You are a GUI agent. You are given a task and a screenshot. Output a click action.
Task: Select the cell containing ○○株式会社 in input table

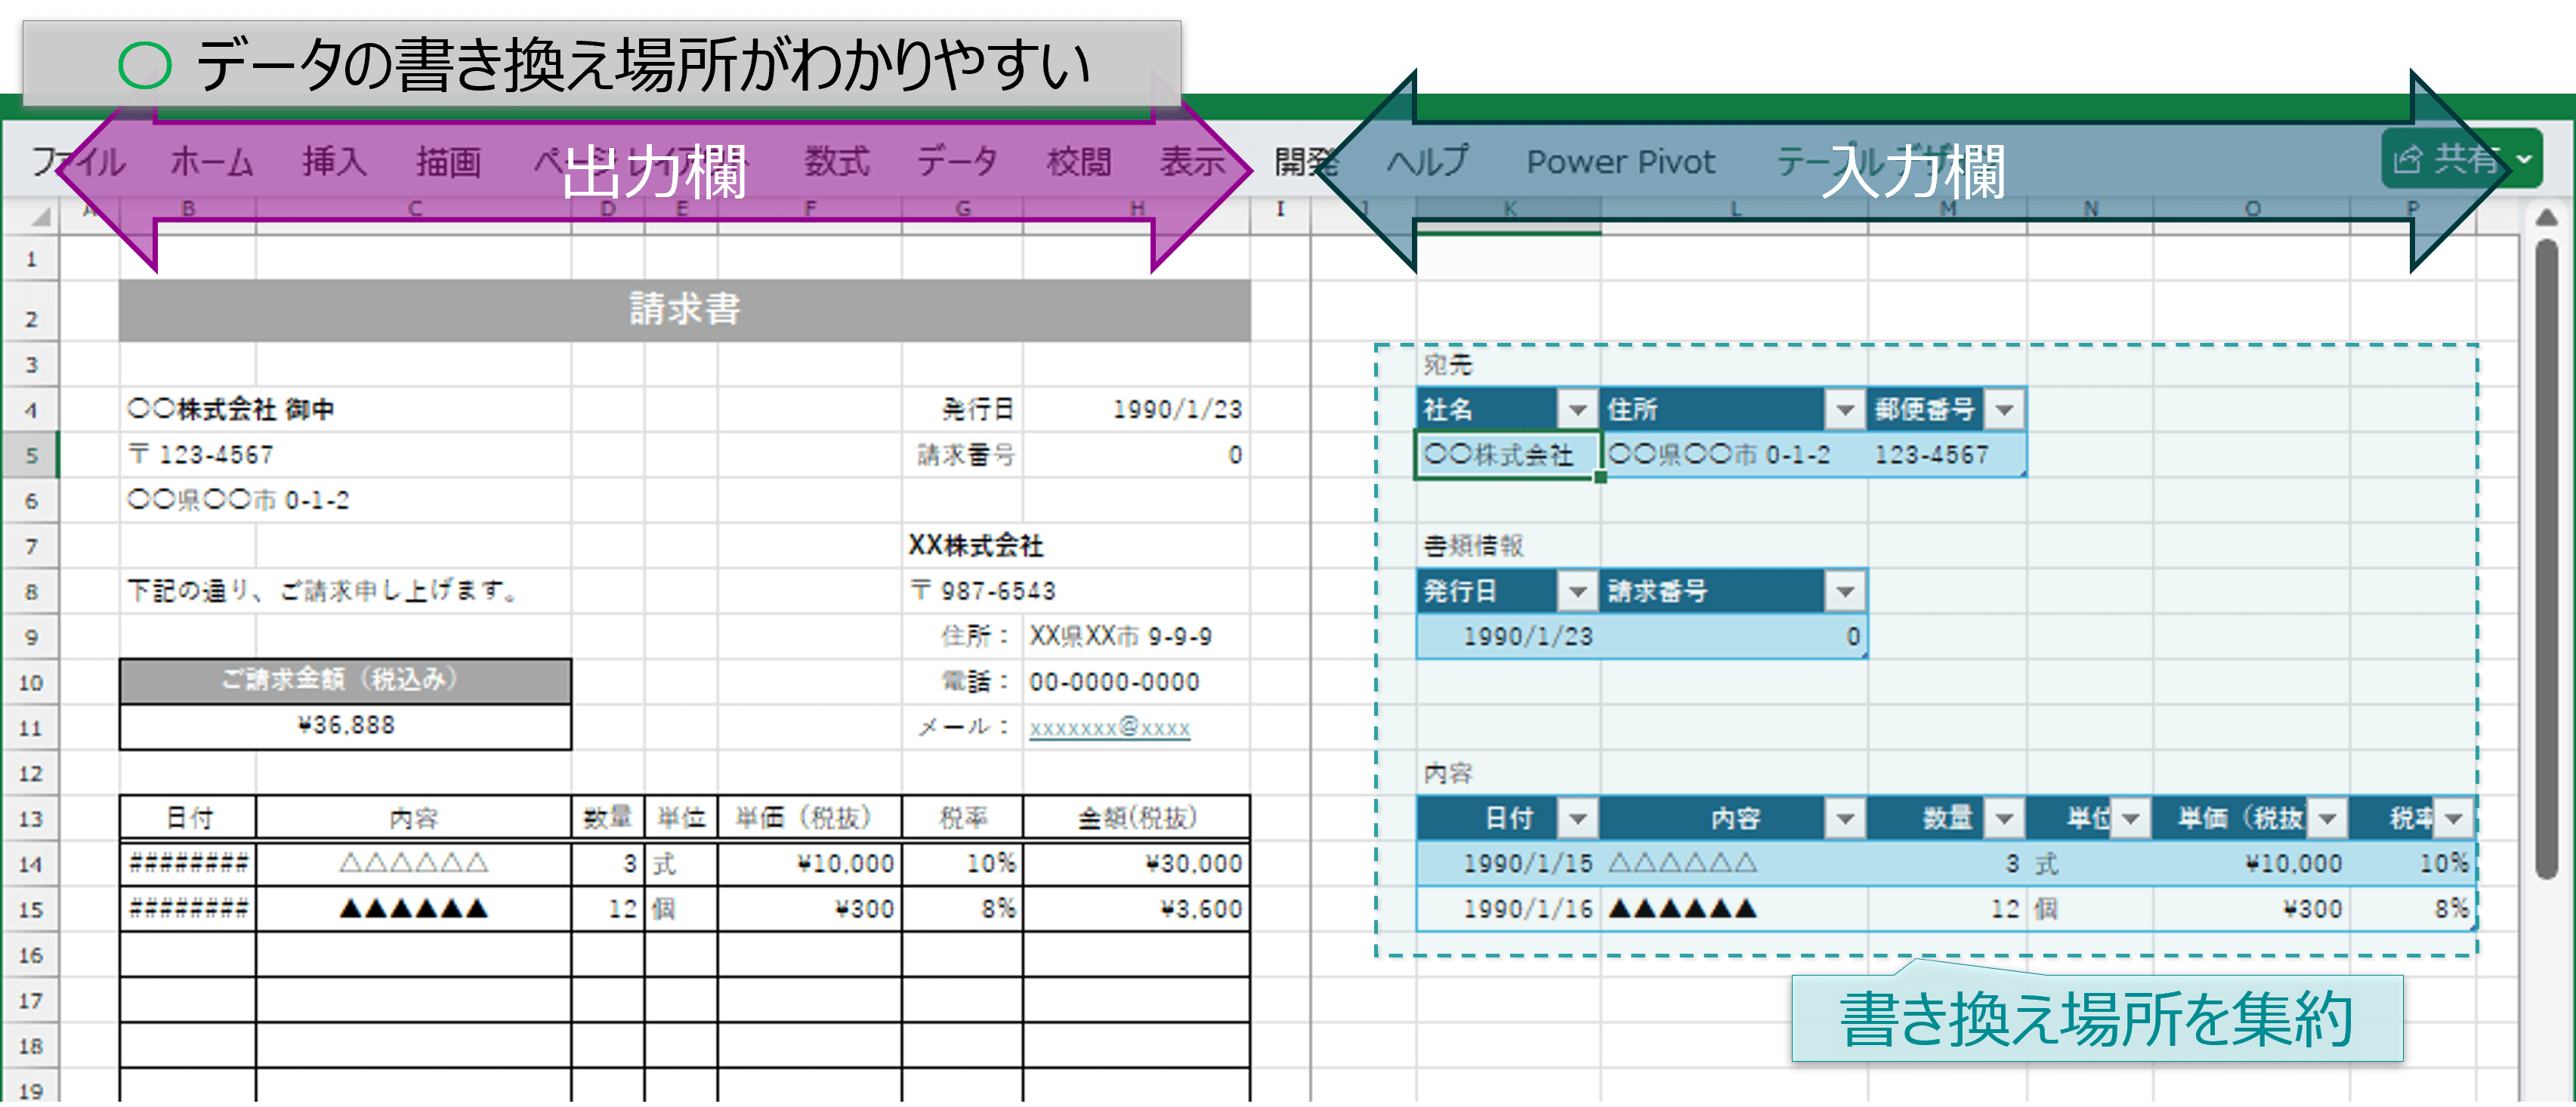coord(1508,455)
